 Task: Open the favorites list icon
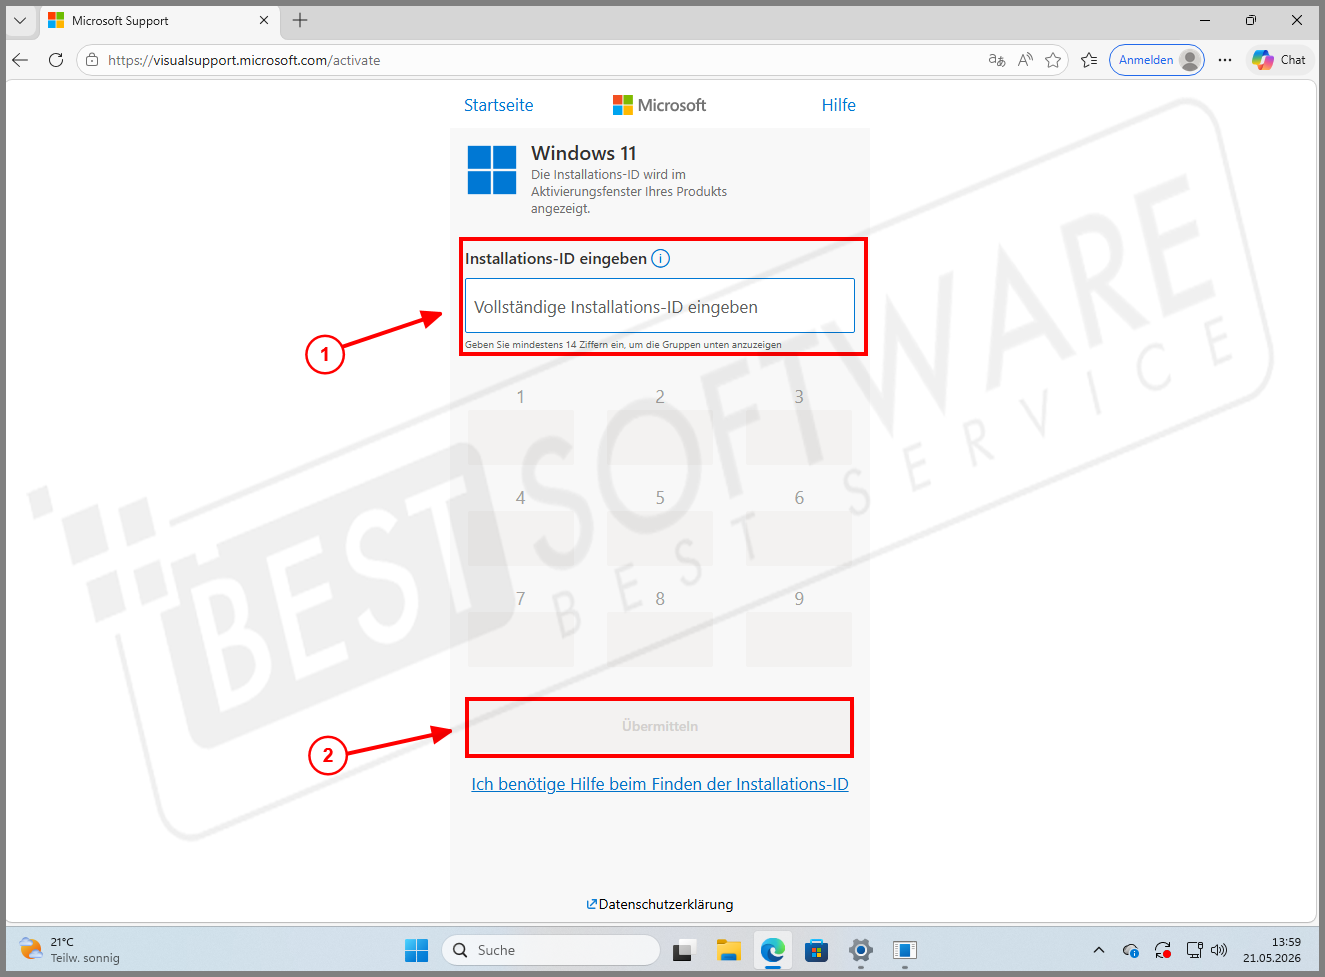pyautogui.click(x=1089, y=60)
